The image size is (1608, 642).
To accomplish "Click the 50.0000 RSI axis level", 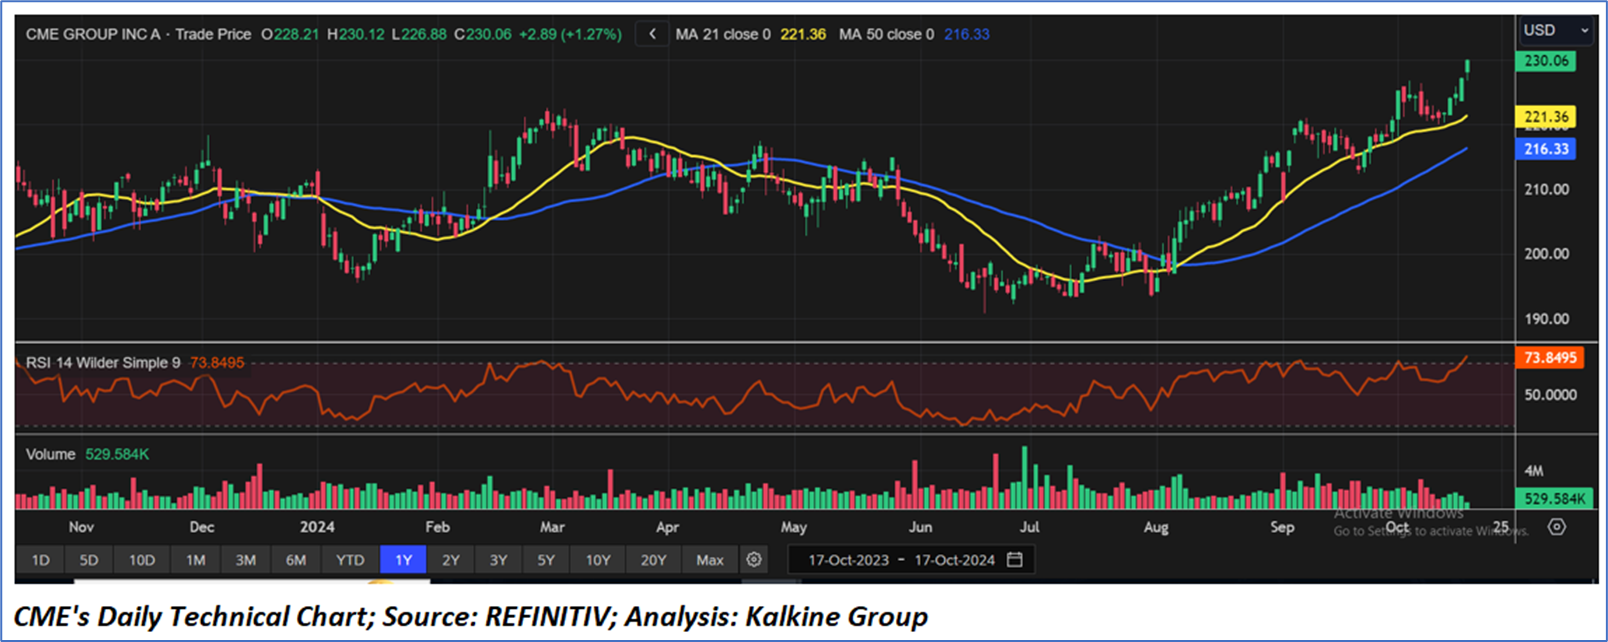I will click(x=1550, y=395).
